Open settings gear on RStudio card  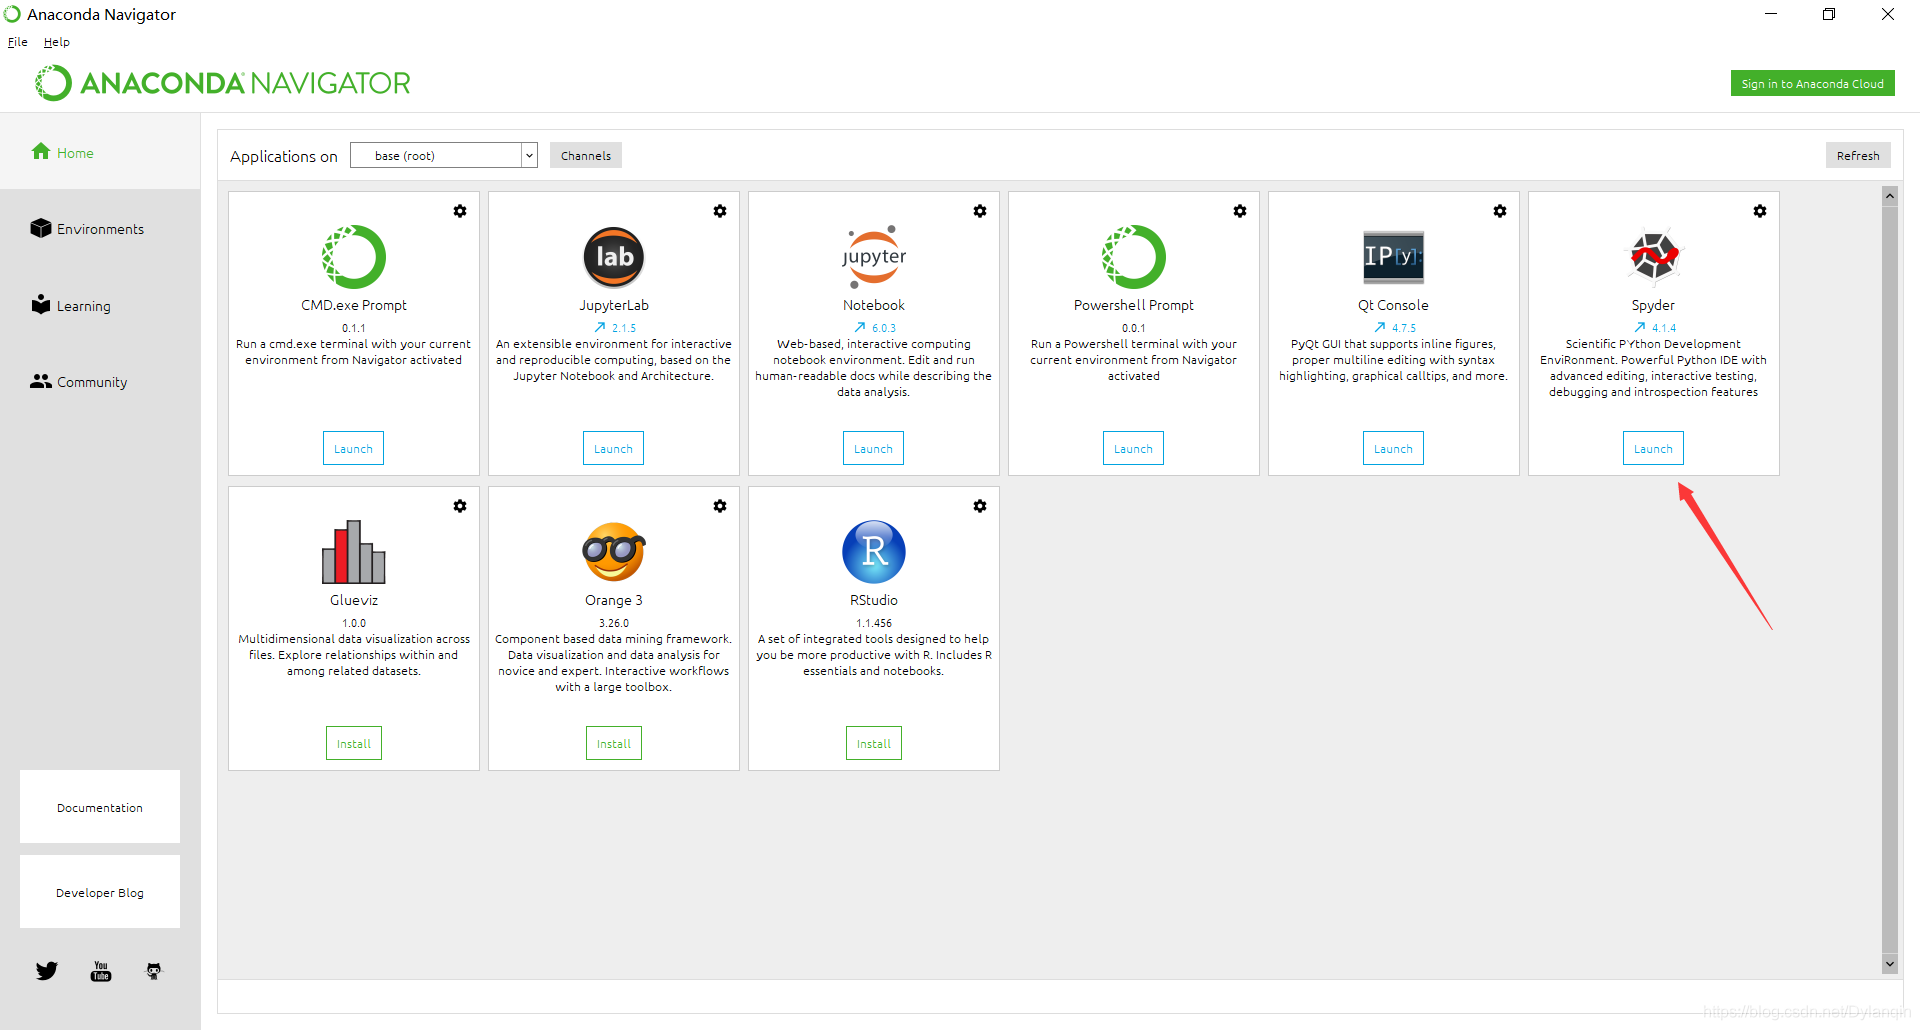point(980,506)
